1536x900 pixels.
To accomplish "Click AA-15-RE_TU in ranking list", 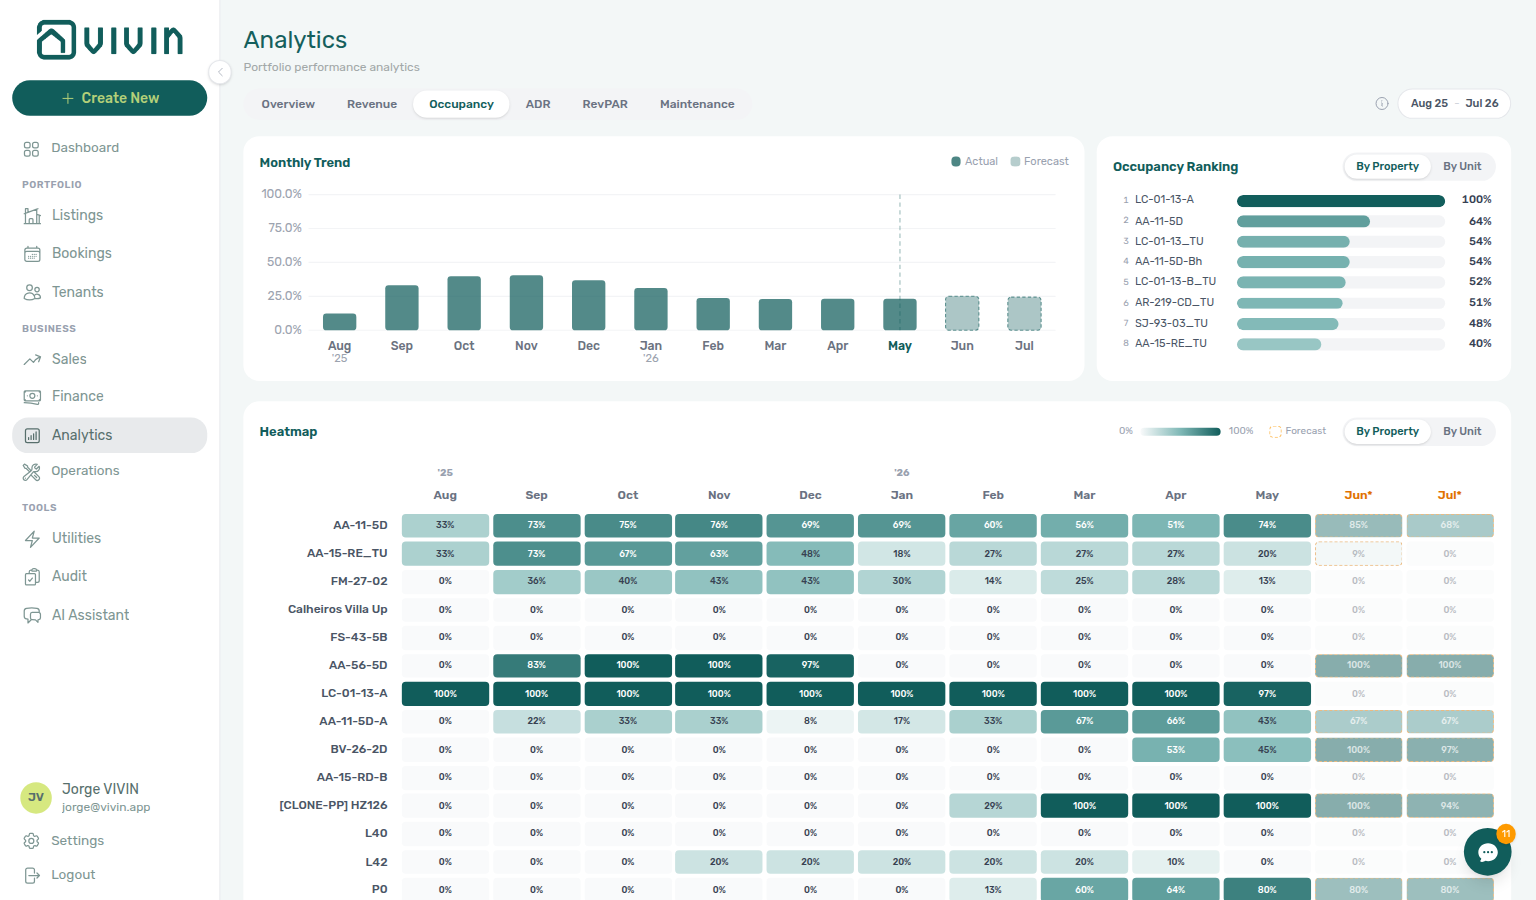I will tap(1171, 343).
